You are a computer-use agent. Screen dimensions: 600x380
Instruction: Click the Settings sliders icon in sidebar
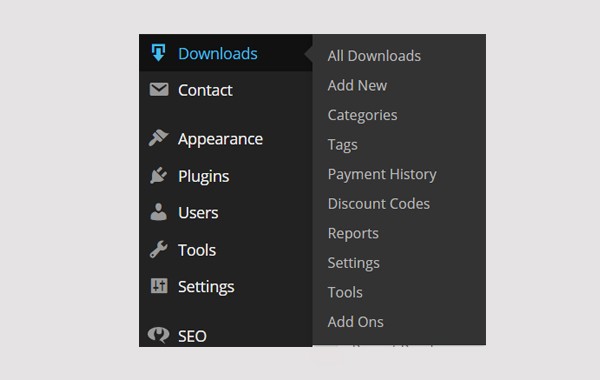click(159, 286)
